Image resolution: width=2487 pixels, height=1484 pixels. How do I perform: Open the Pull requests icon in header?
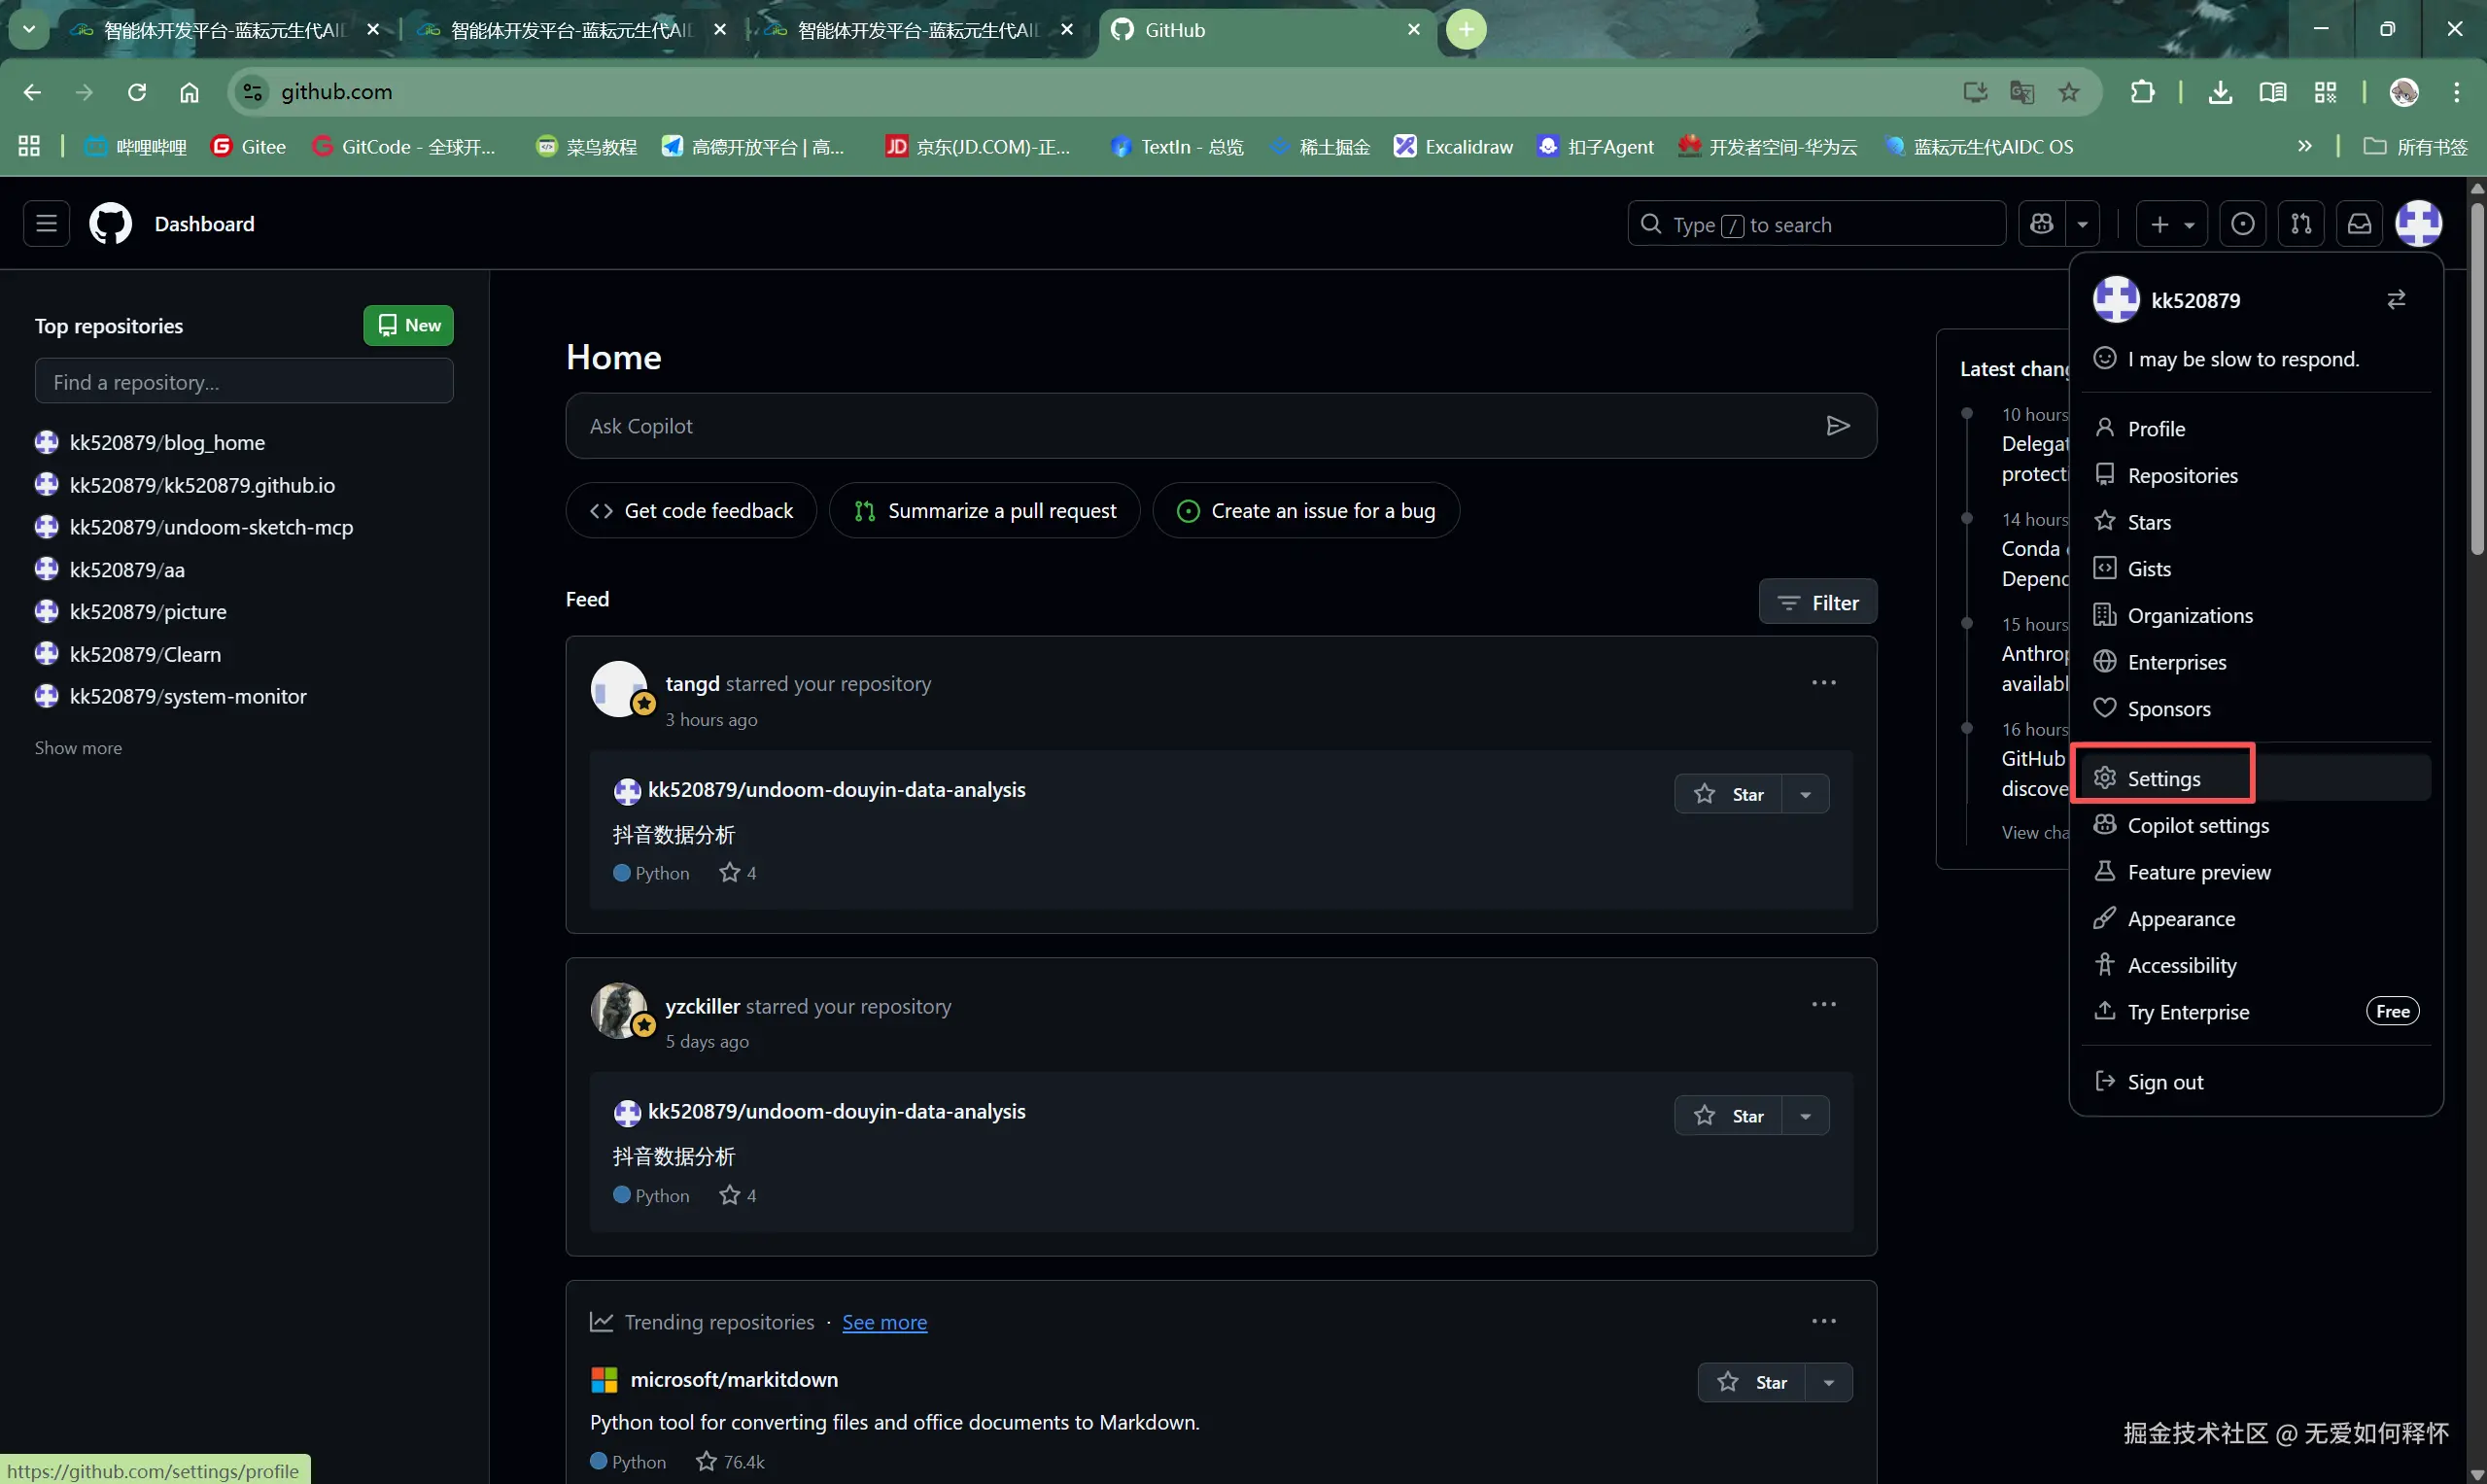[2301, 224]
